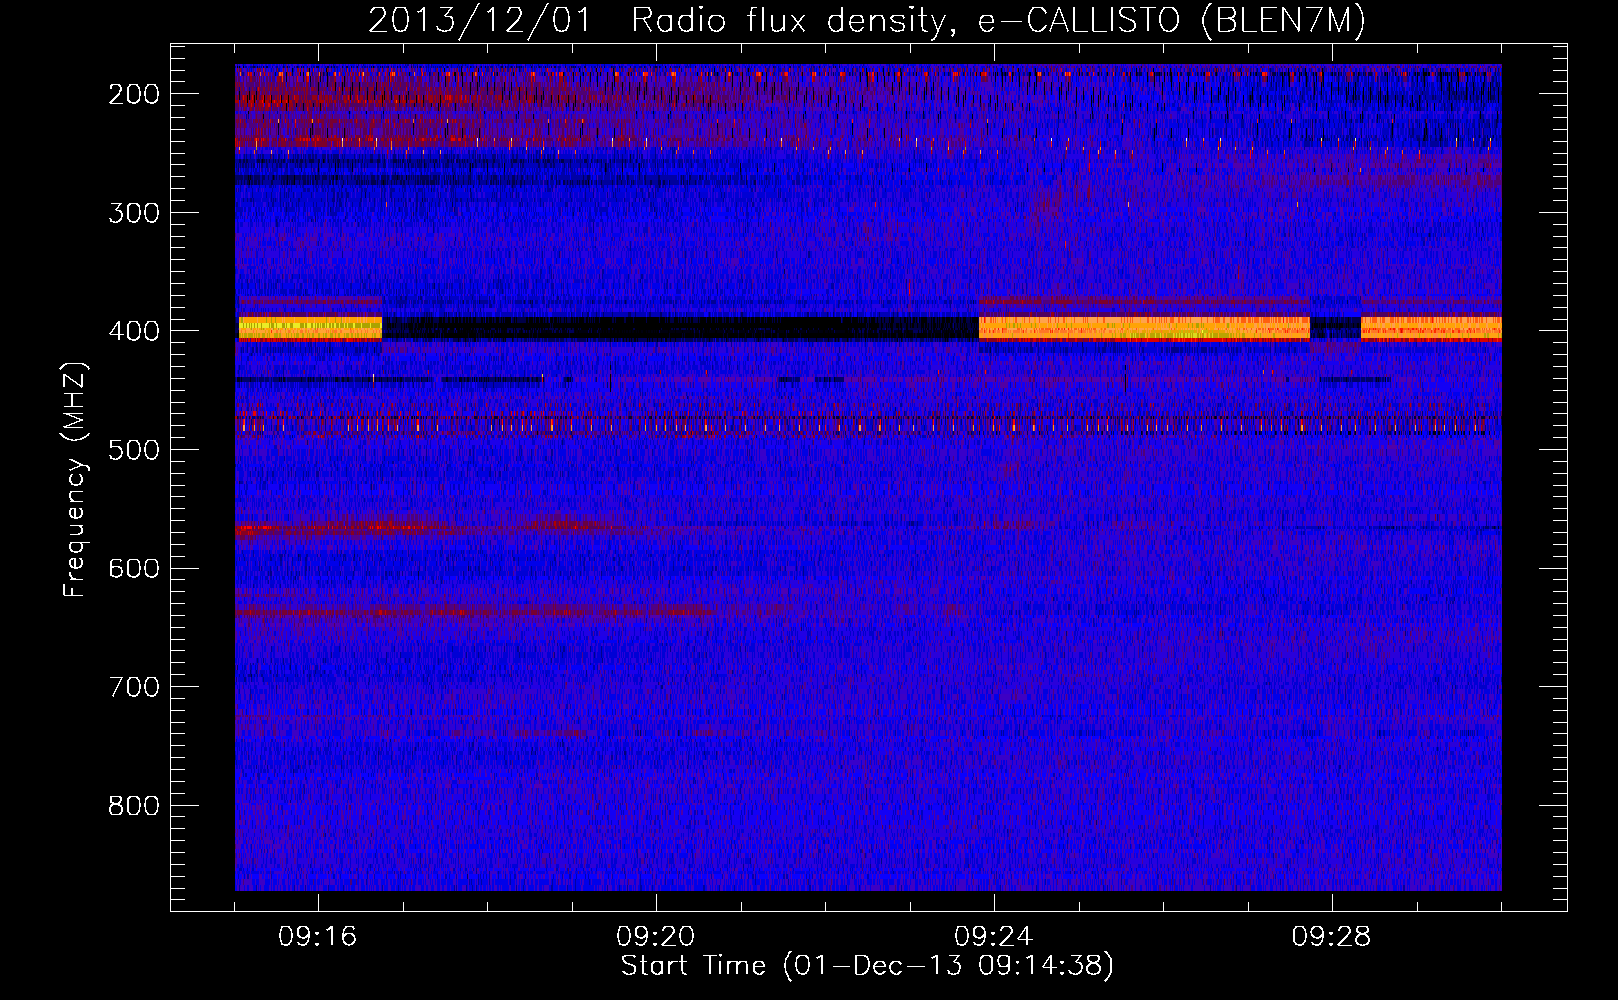Click the orange 400 MHz band starting near 09:24

(x=1144, y=328)
